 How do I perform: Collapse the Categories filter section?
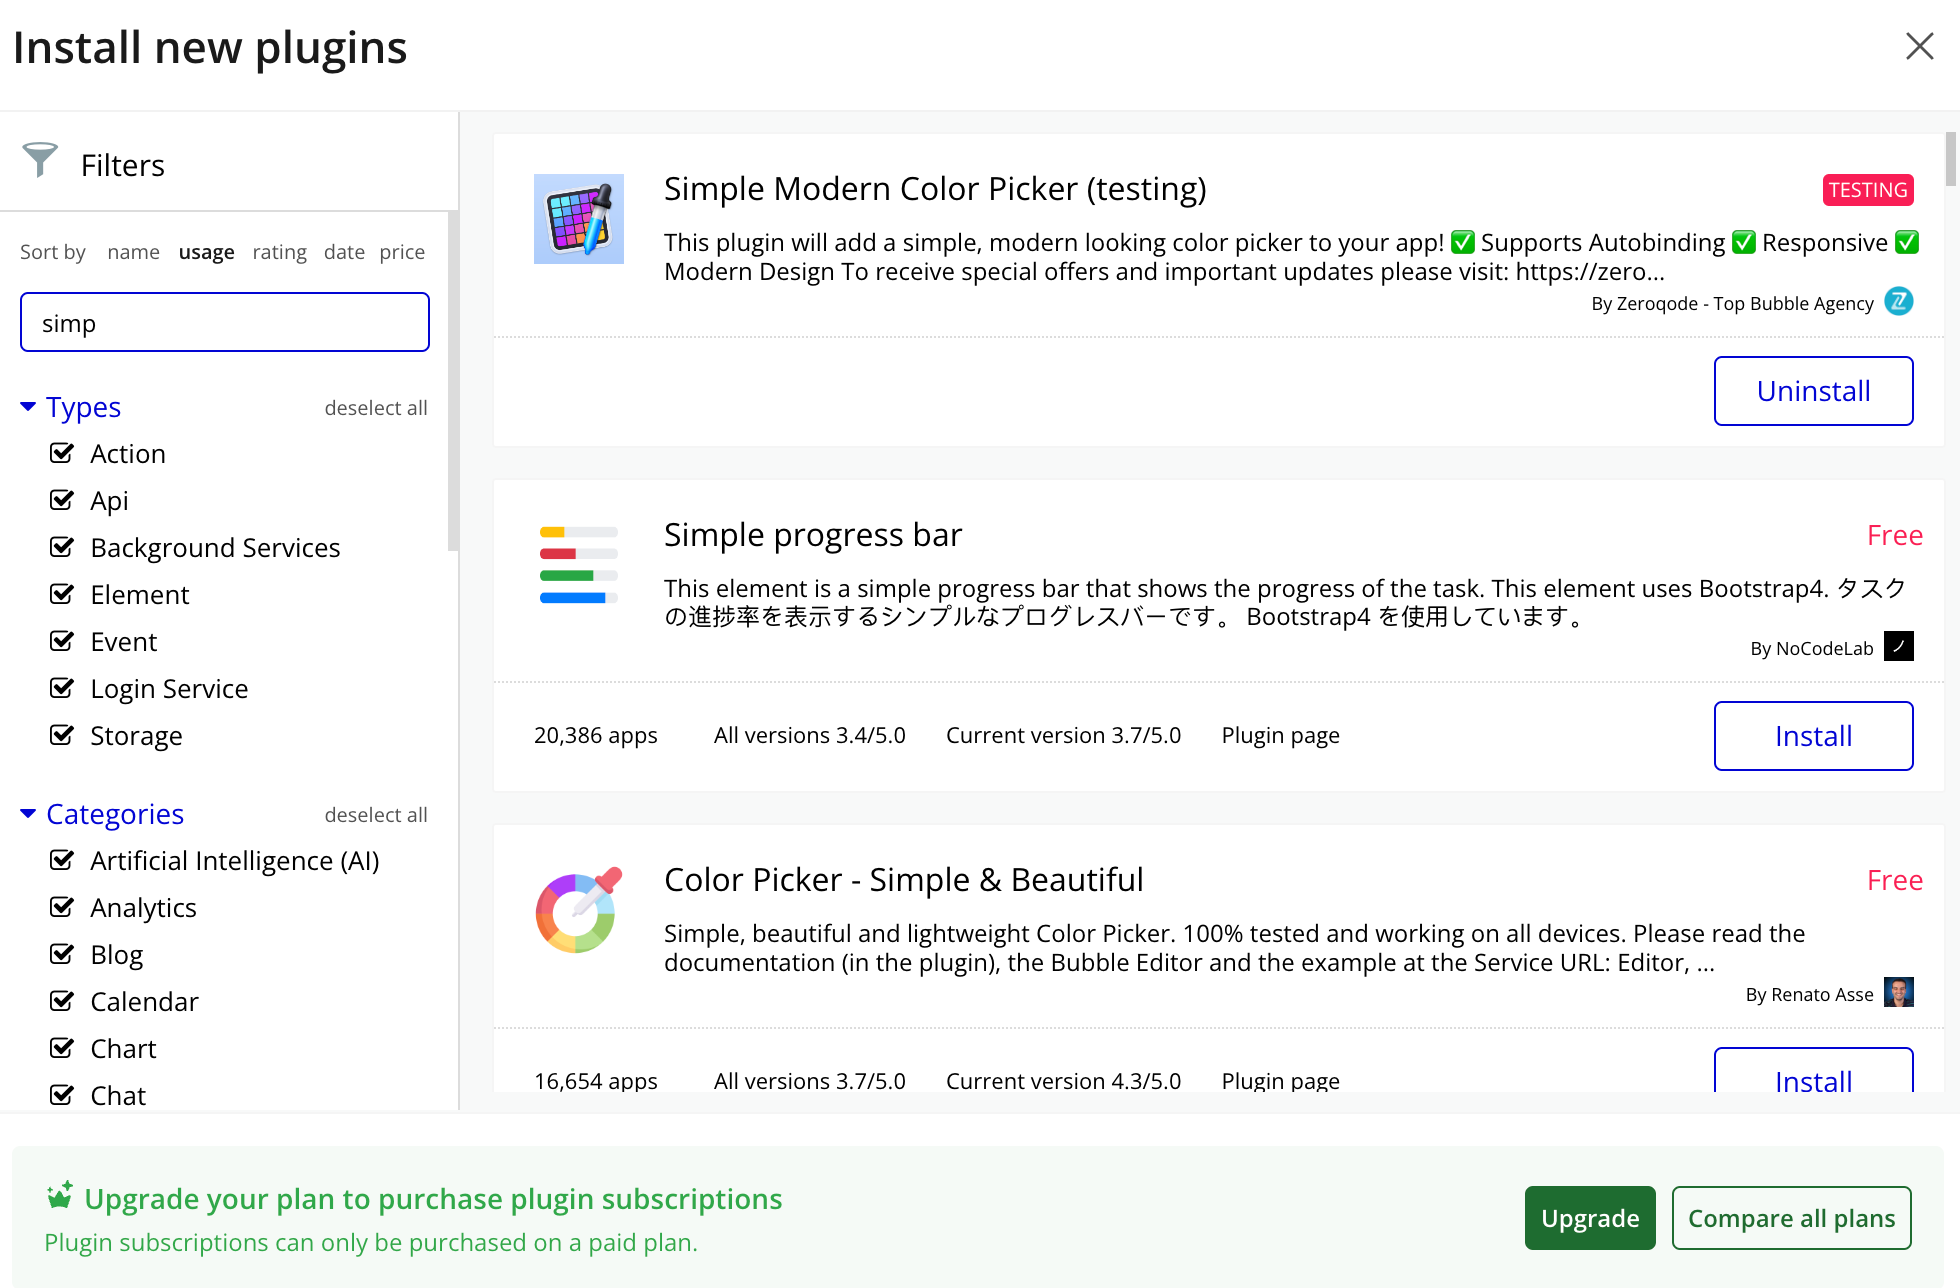click(28, 813)
